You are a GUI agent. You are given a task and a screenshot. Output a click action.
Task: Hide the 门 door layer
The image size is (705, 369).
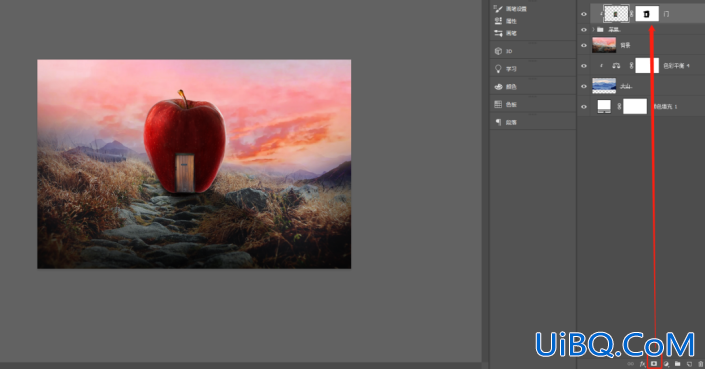tap(584, 14)
